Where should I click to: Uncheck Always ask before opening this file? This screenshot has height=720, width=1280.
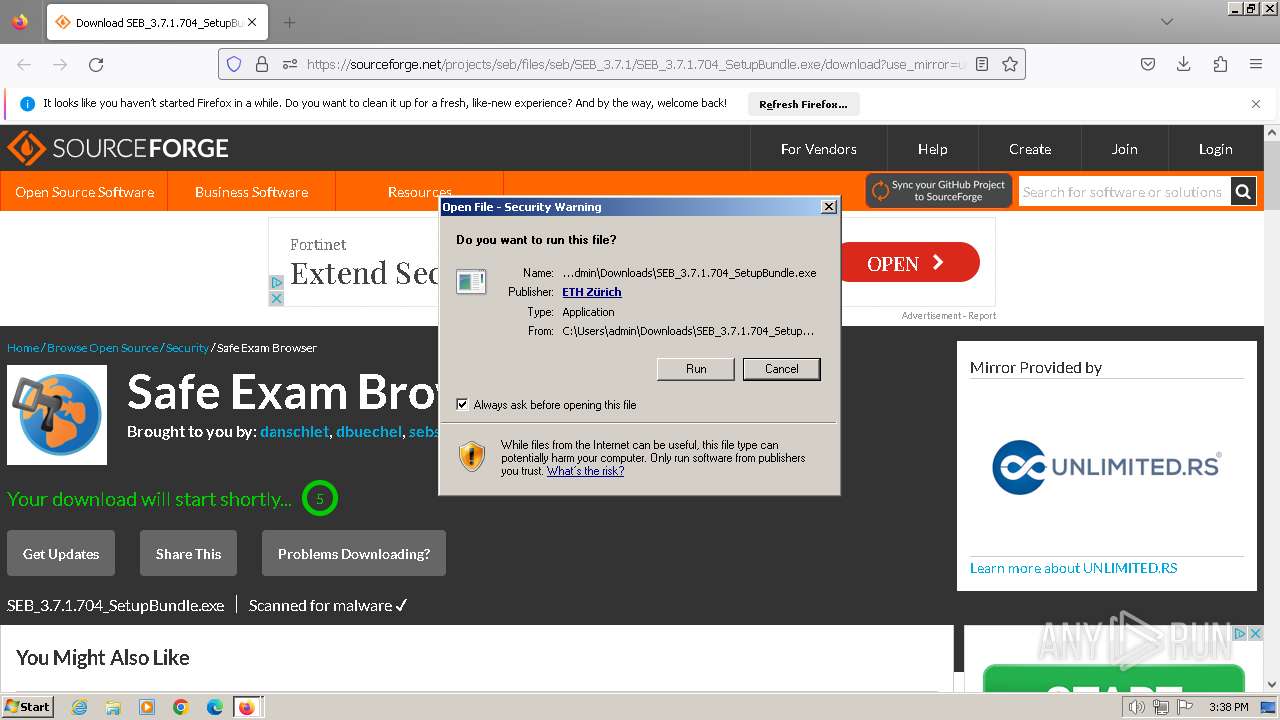coord(462,405)
